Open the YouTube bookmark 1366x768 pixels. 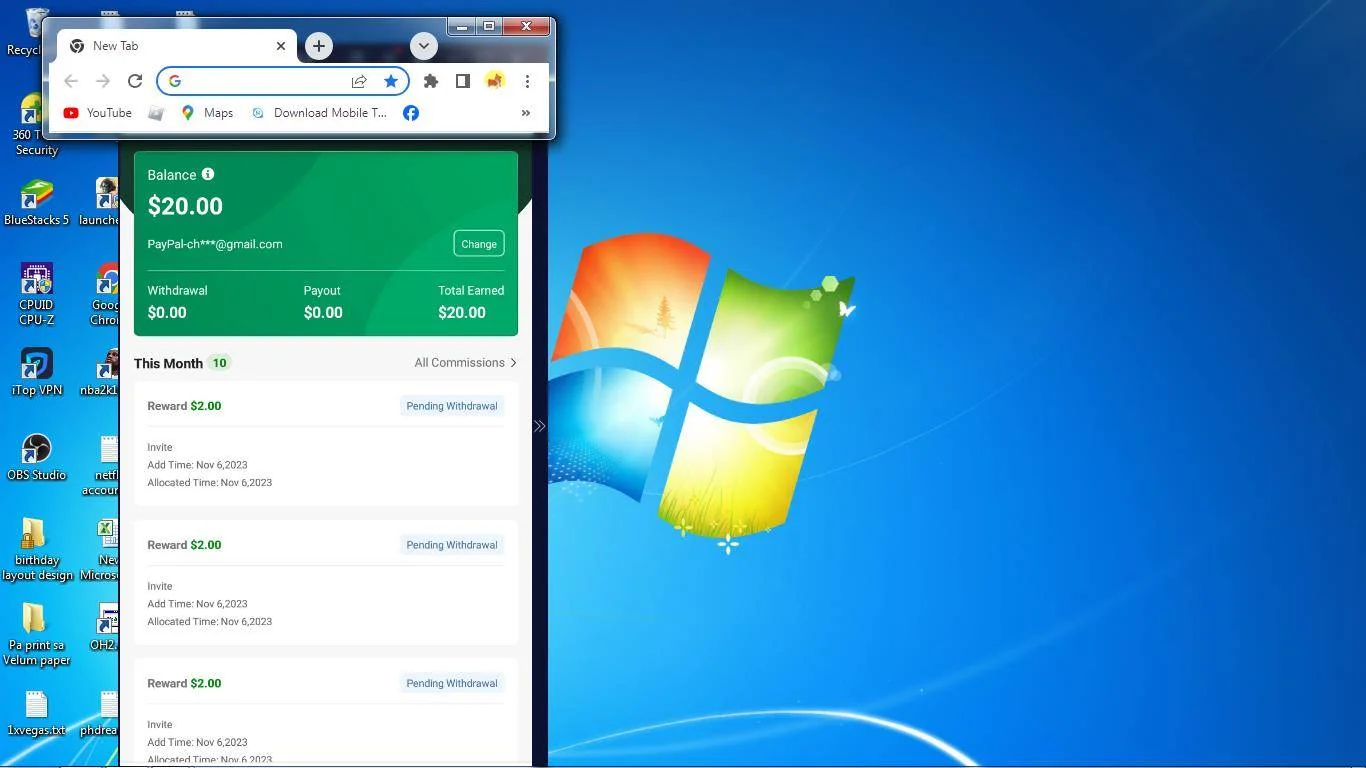pyautogui.click(x=98, y=113)
